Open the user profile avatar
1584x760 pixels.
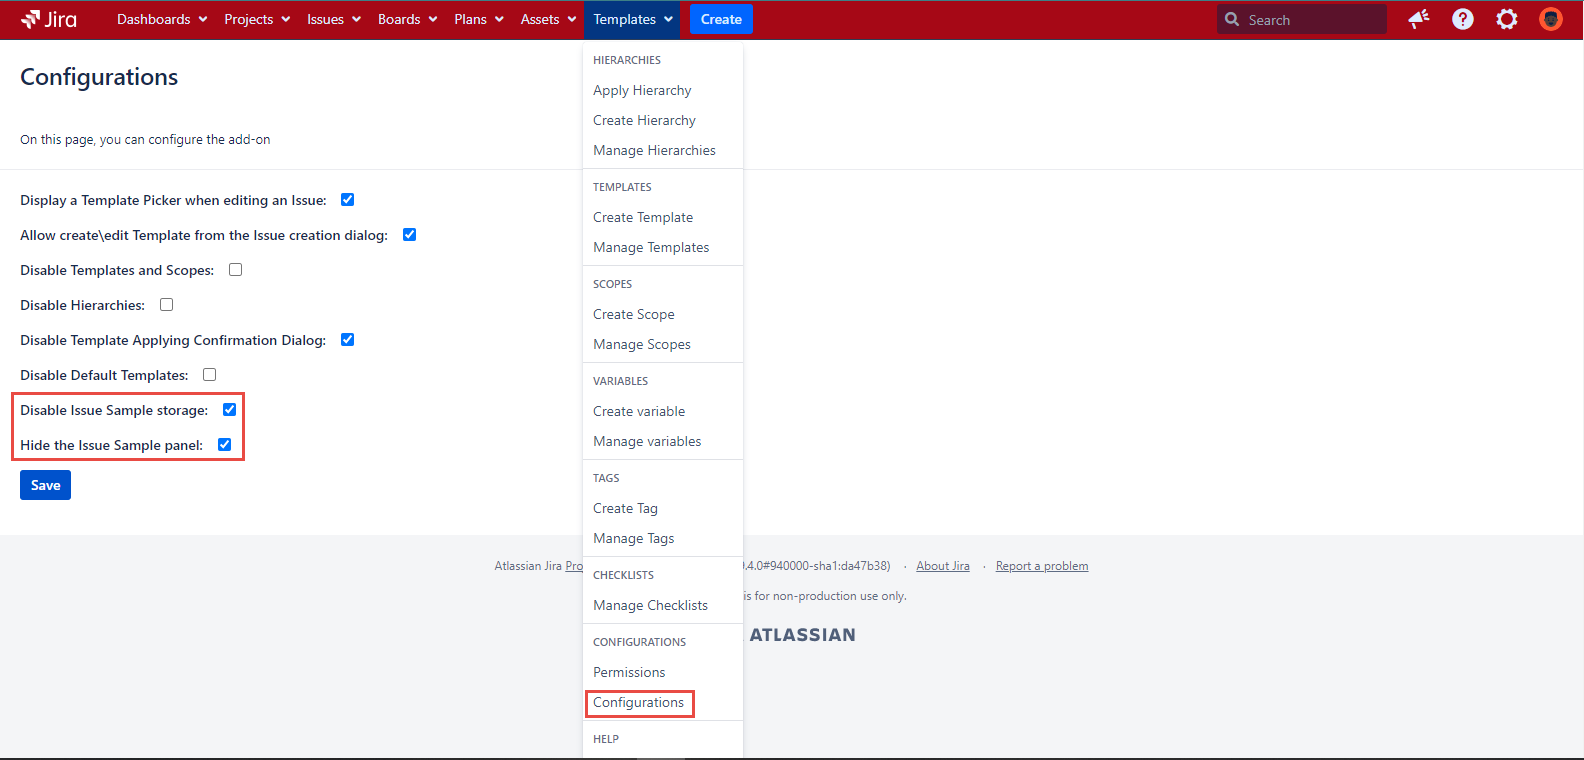coord(1550,19)
